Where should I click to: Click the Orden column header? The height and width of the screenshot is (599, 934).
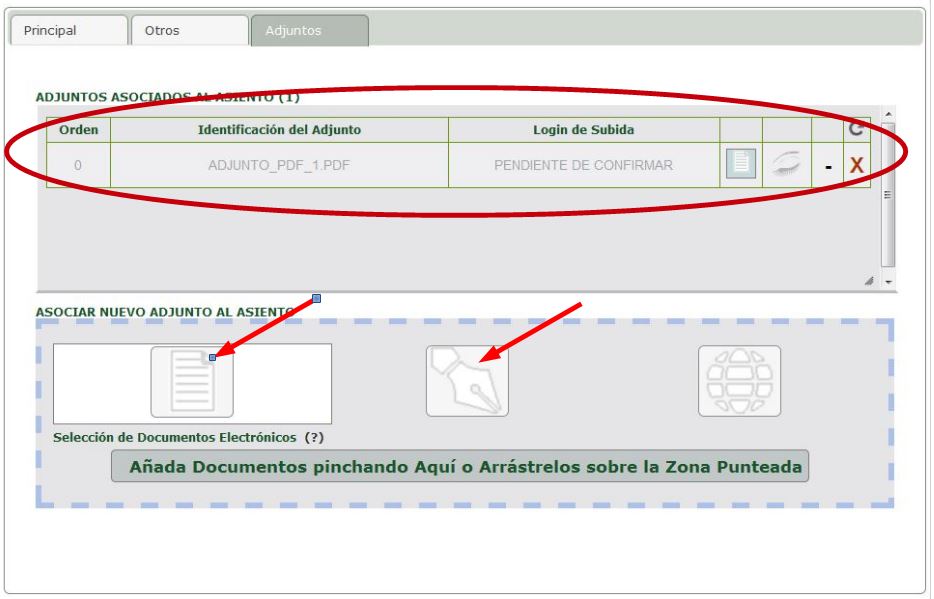pos(79,130)
